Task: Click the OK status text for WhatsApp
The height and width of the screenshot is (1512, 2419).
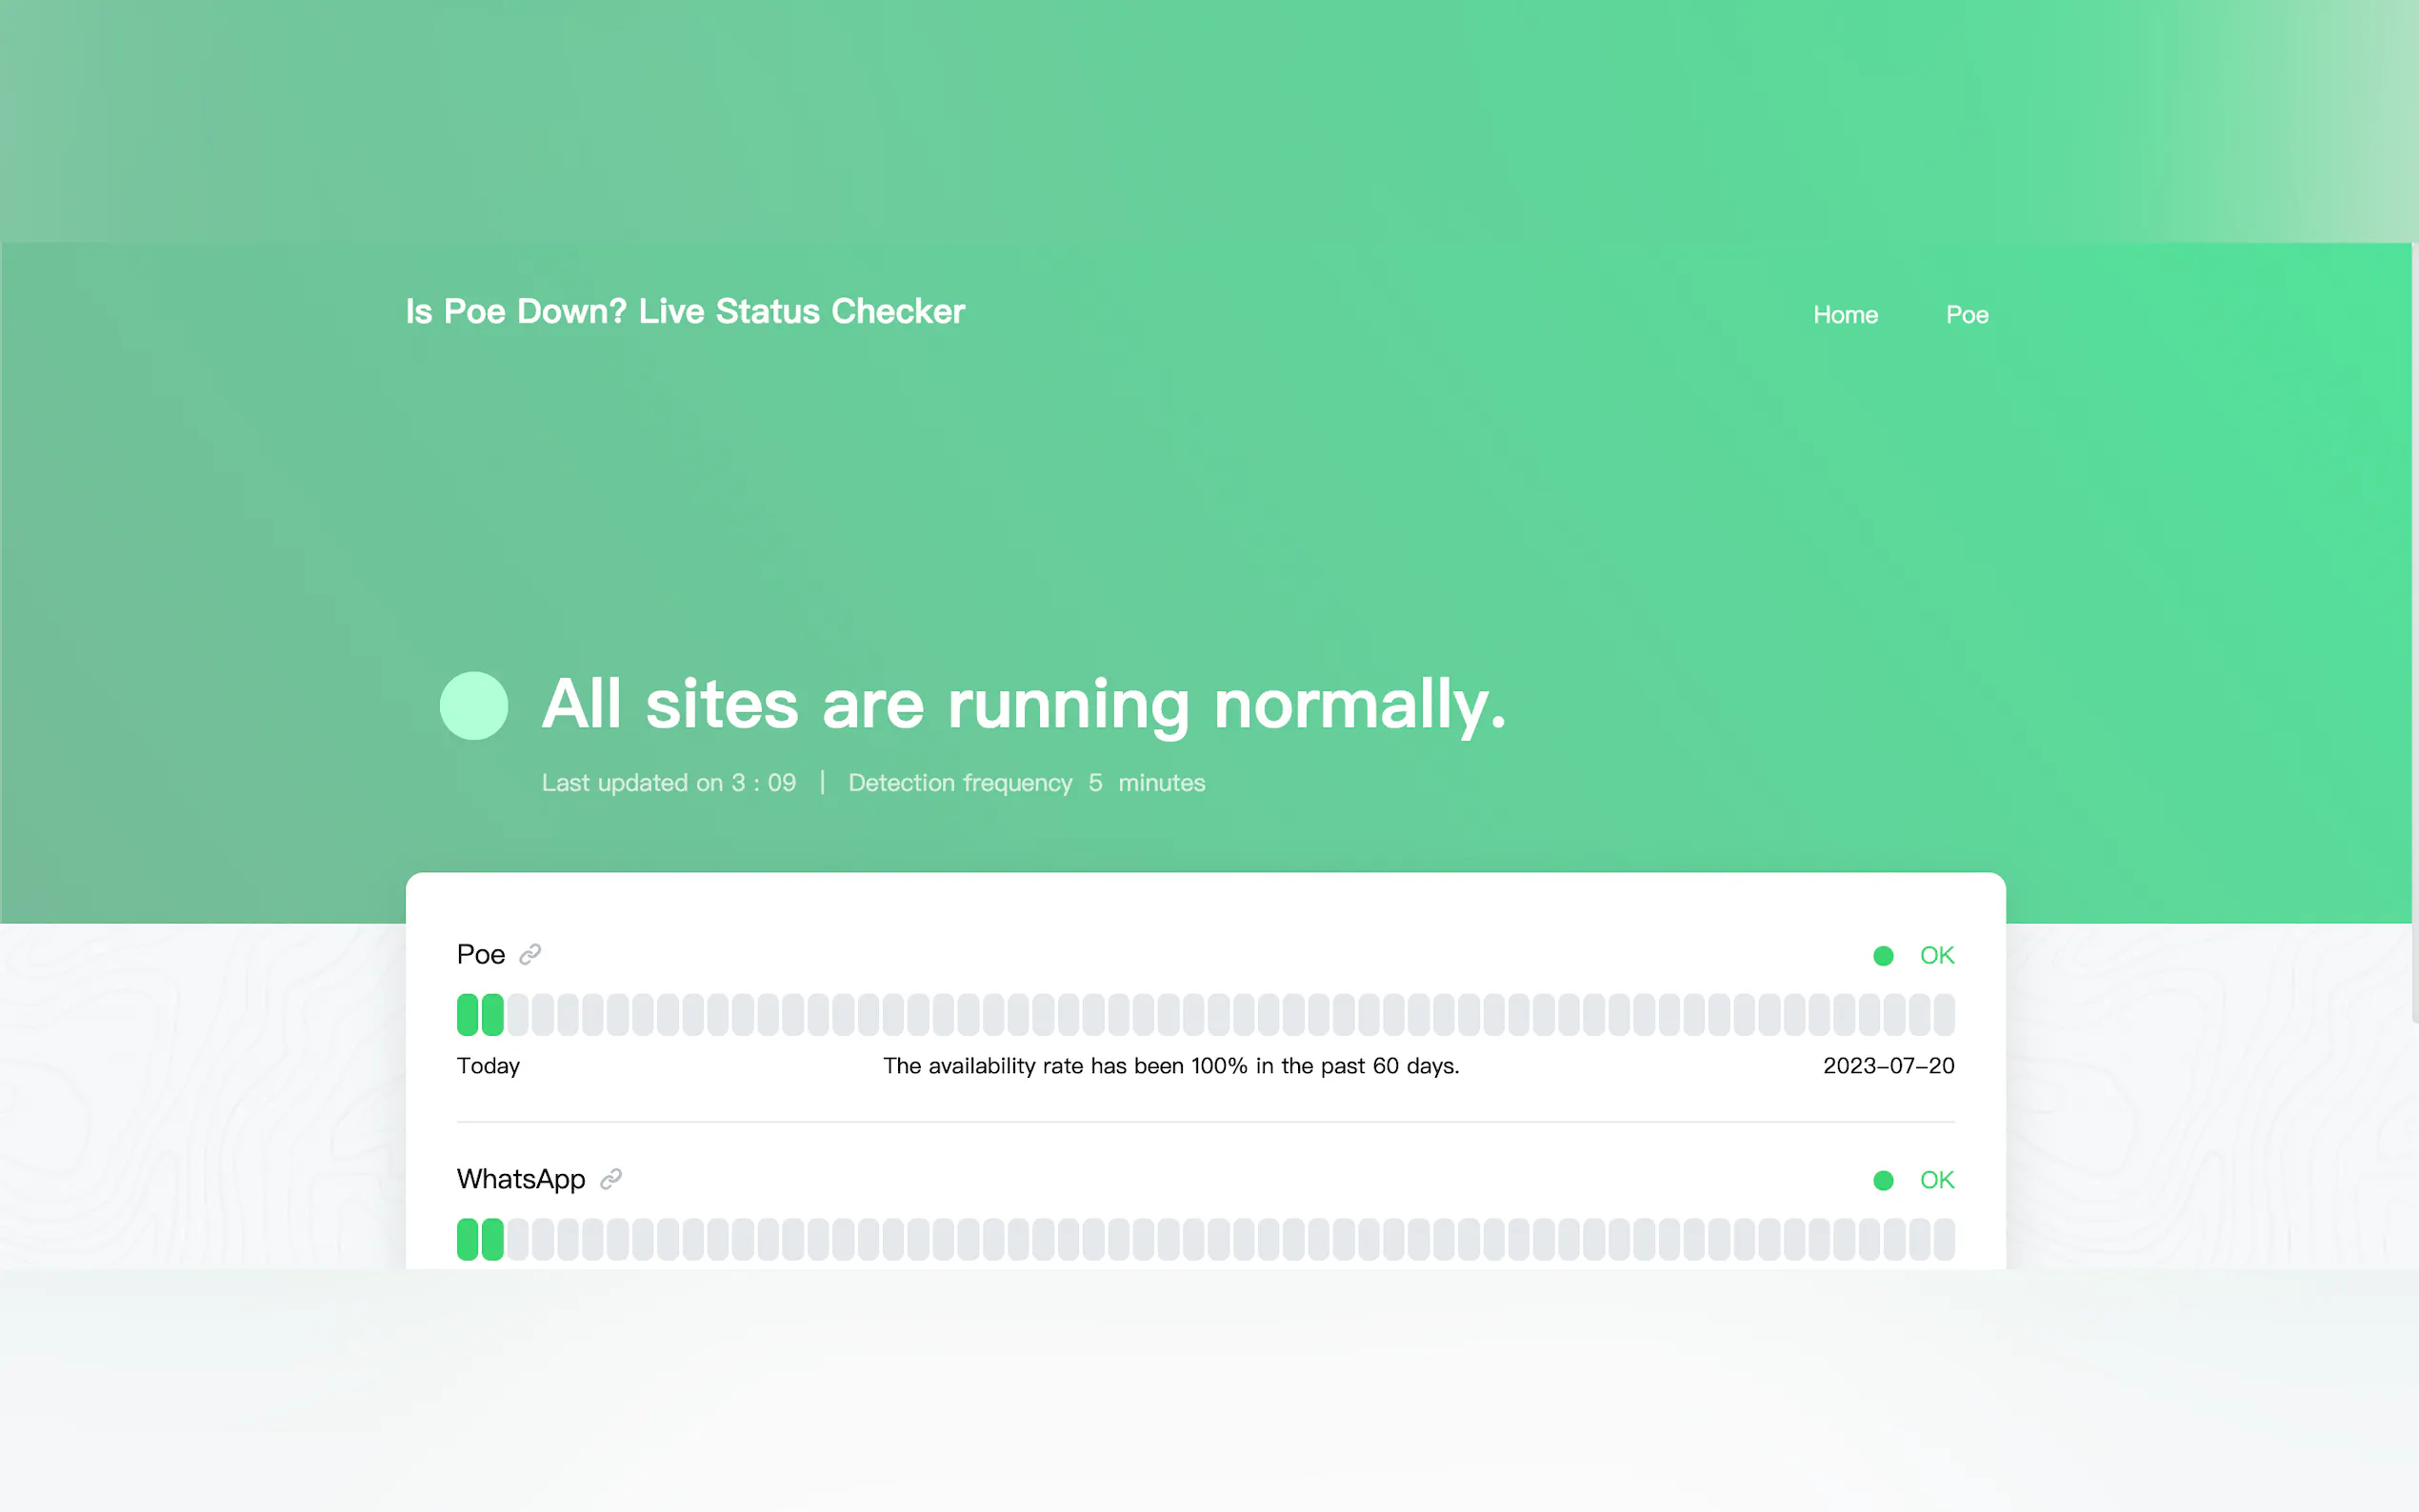Action: point(1937,1180)
